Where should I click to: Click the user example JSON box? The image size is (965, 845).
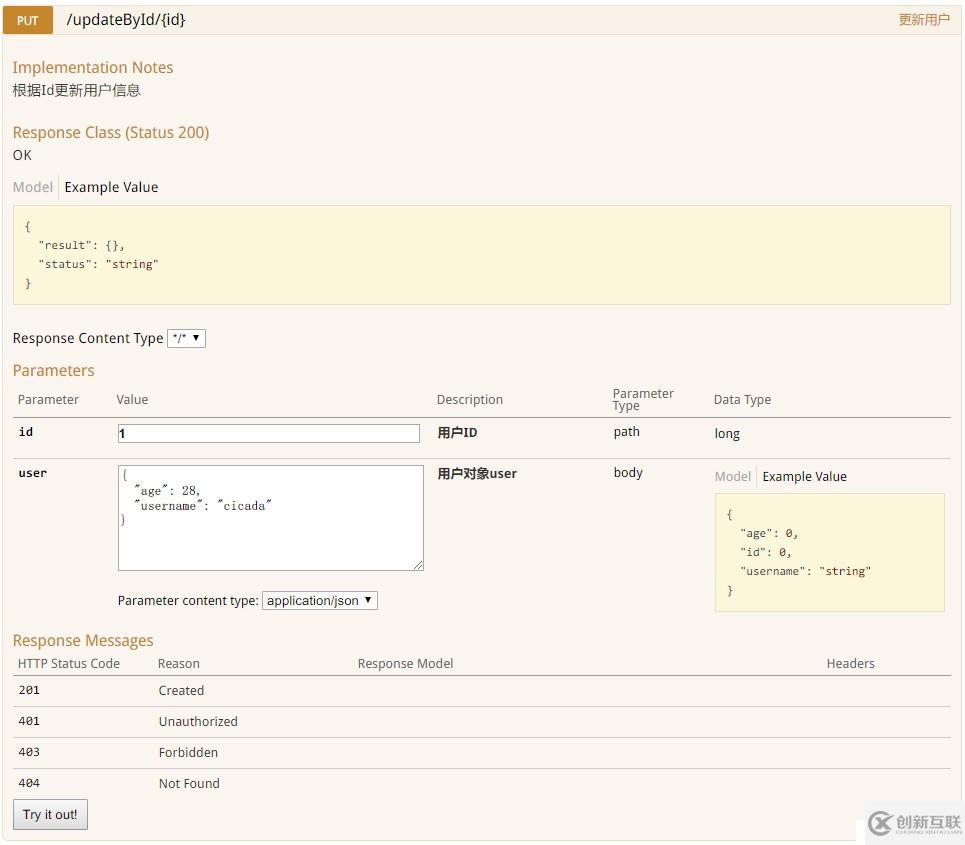(x=830, y=552)
